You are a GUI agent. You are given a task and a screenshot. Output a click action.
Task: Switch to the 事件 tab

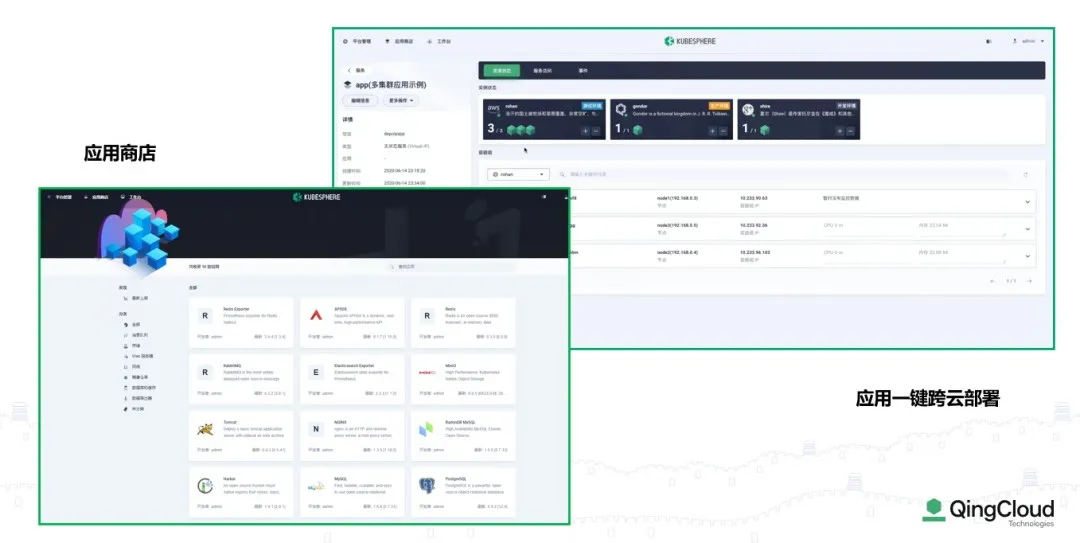click(x=583, y=70)
